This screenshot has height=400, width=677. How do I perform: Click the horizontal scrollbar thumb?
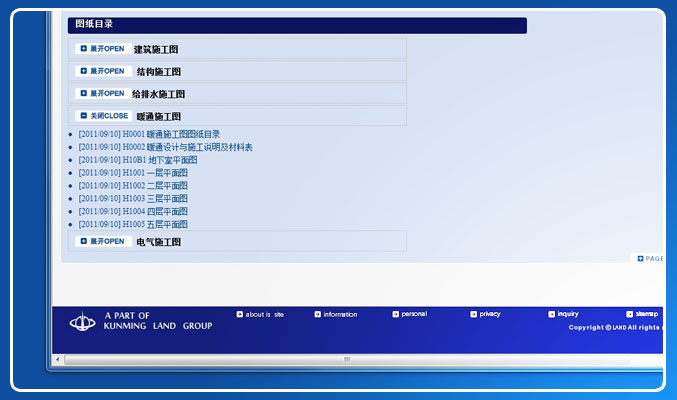tap(347, 359)
